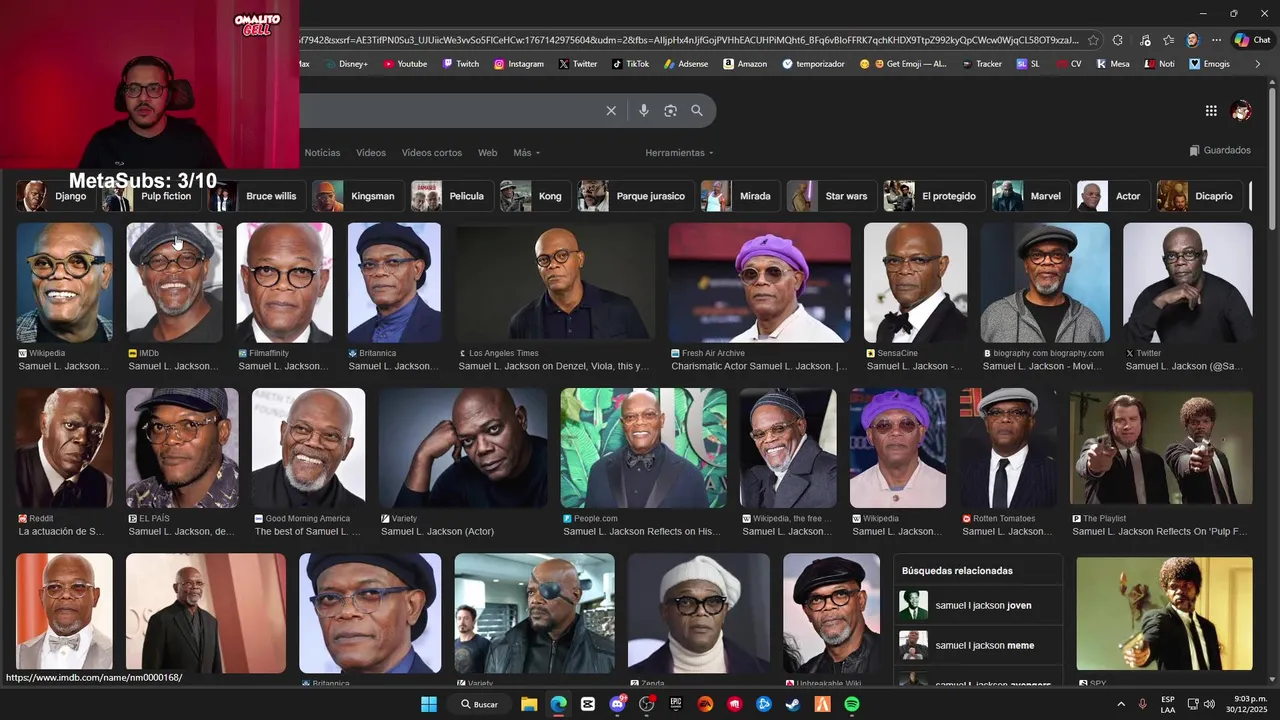Select the Kingsman filter chip
The image size is (1280, 720).
(358, 196)
